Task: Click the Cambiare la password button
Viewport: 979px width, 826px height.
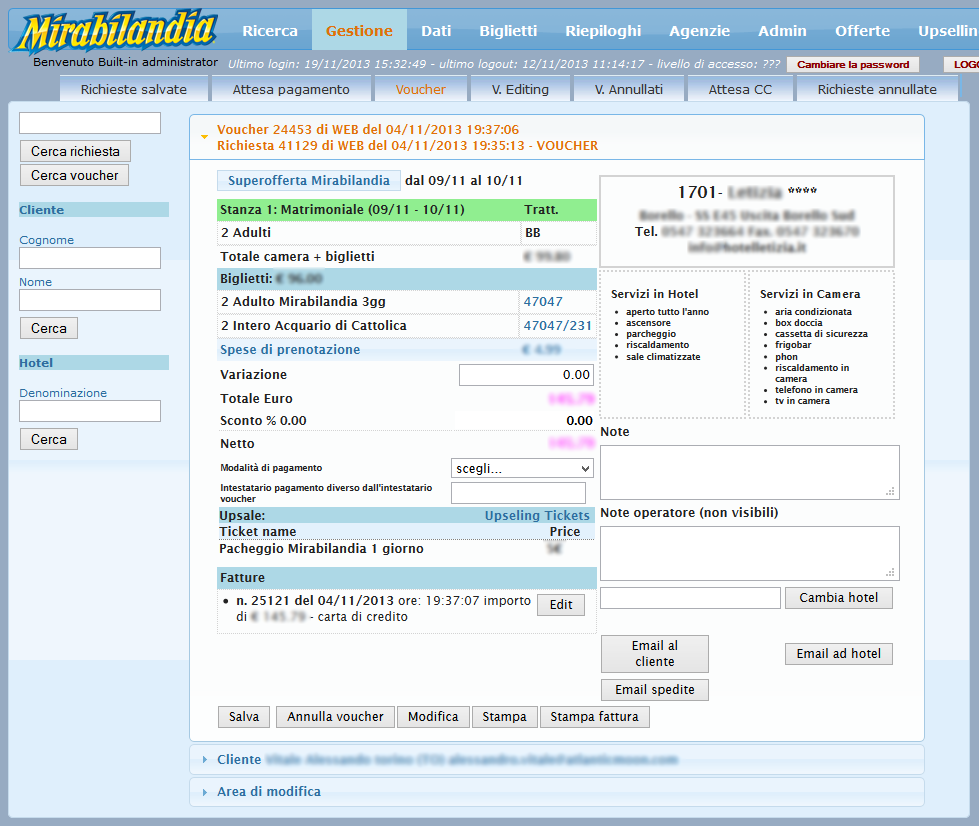Action: click(853, 64)
